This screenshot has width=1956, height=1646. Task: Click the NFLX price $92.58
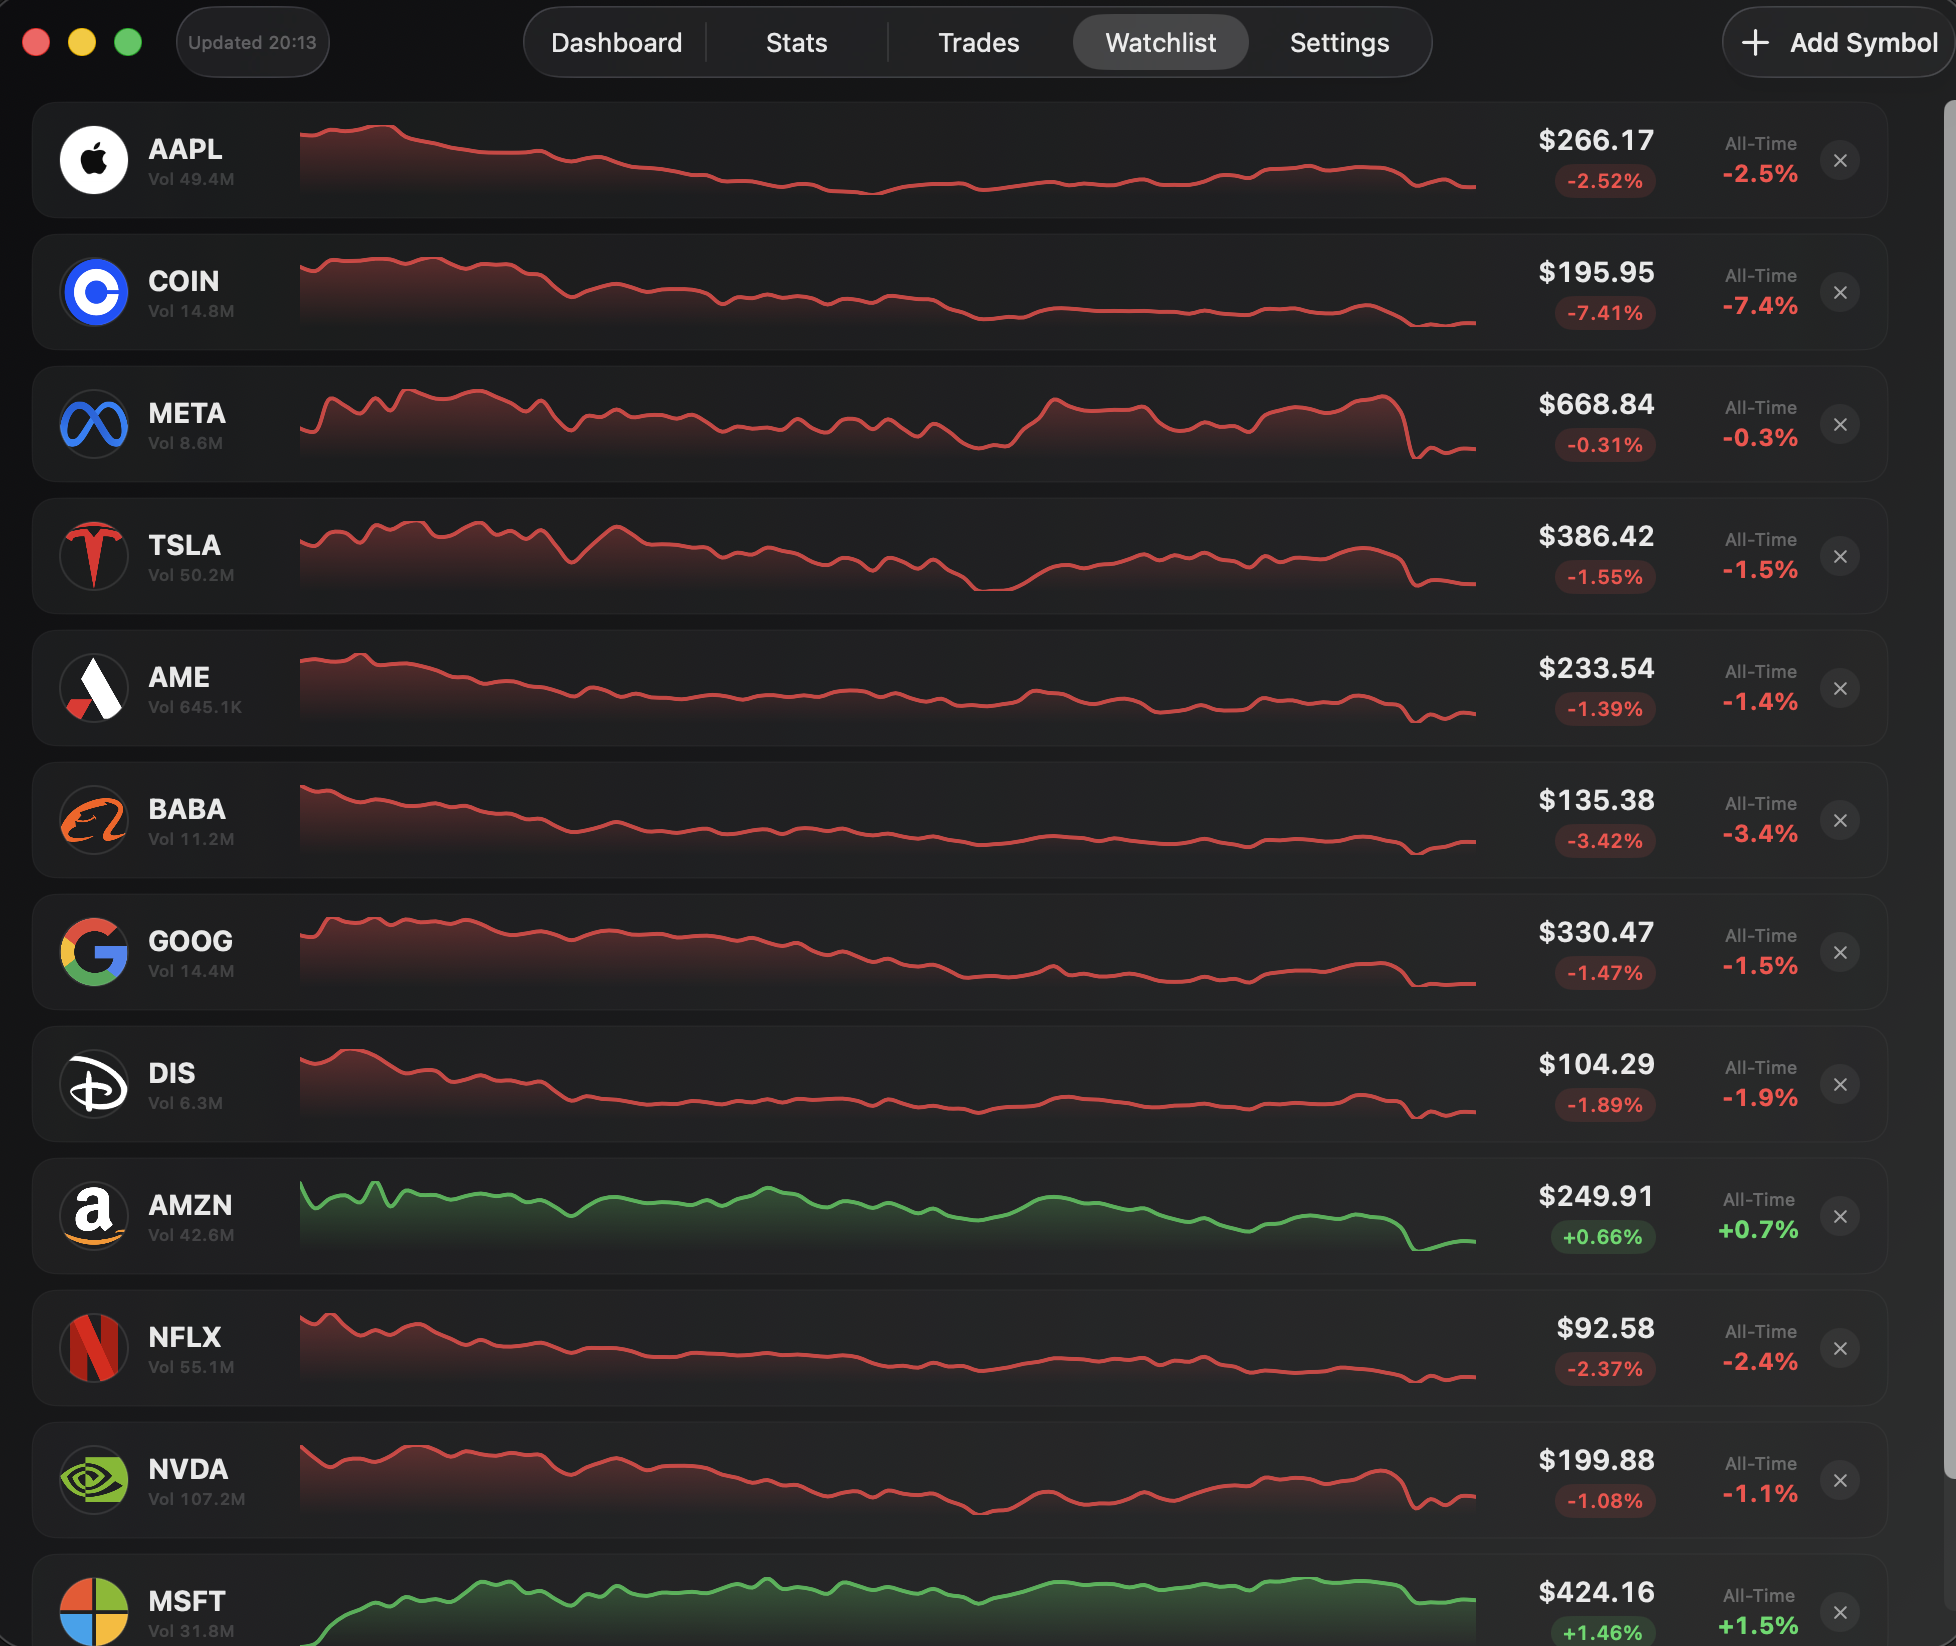tap(1605, 1329)
